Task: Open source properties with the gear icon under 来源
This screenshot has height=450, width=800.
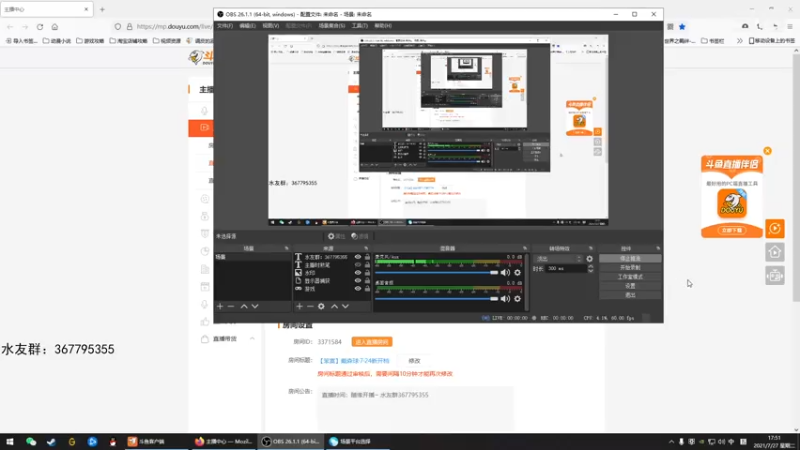Action: coord(321,306)
